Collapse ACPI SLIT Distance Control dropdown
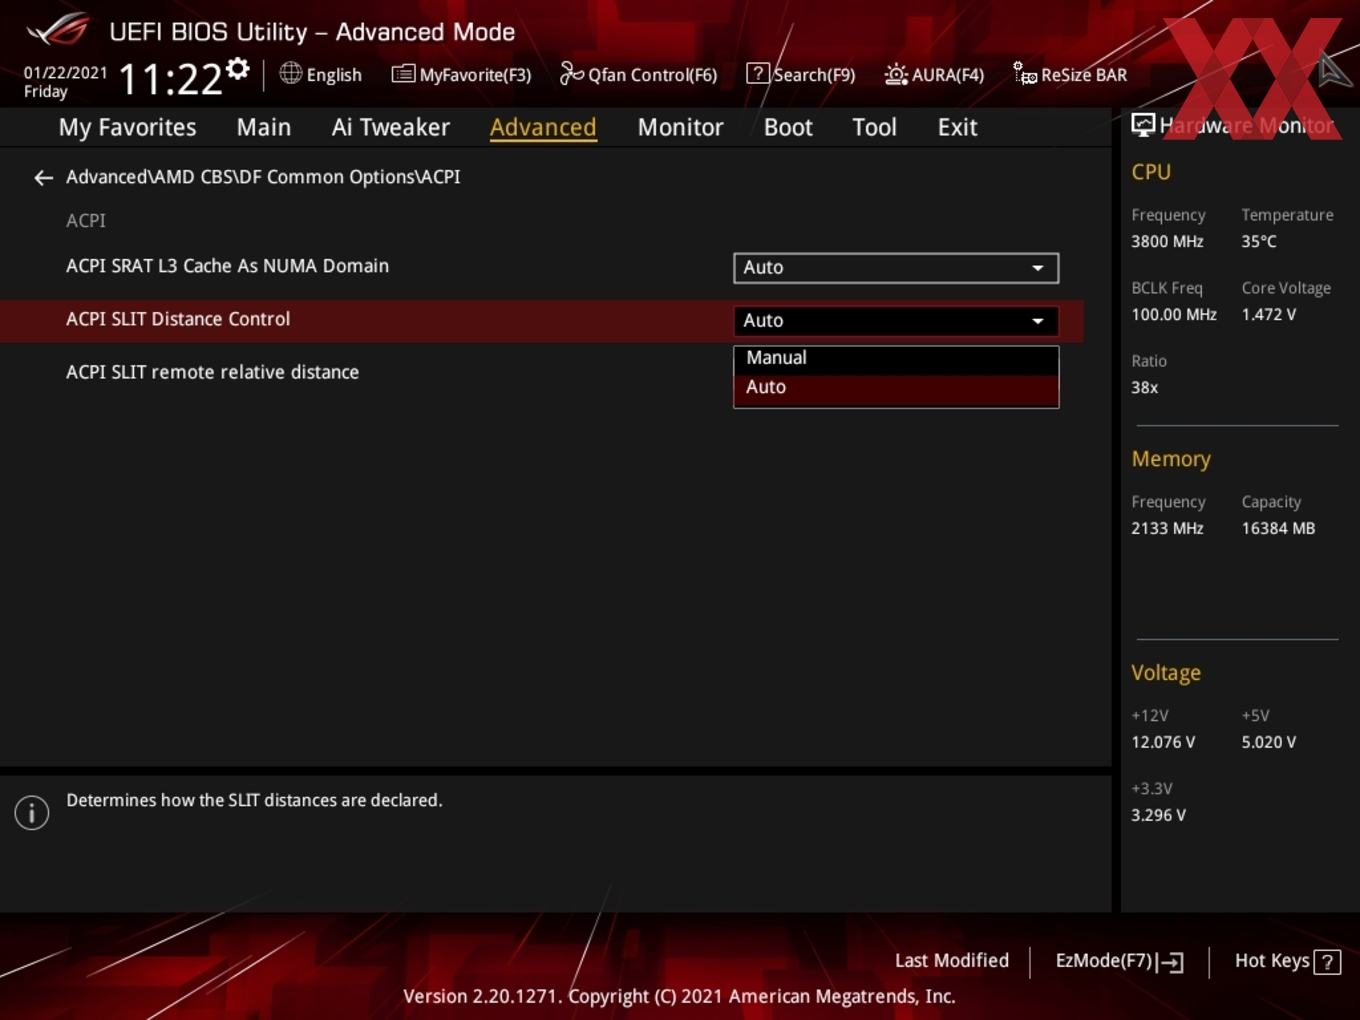 tap(896, 321)
